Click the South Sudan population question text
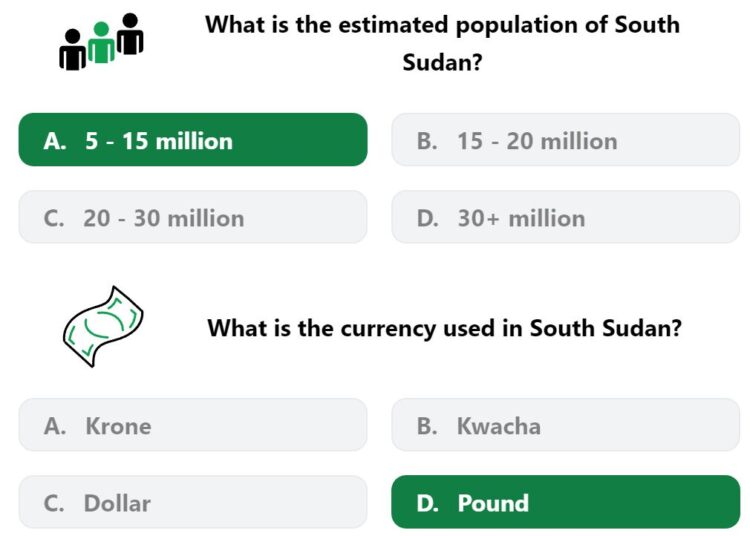The image size is (750, 536). pos(442,44)
